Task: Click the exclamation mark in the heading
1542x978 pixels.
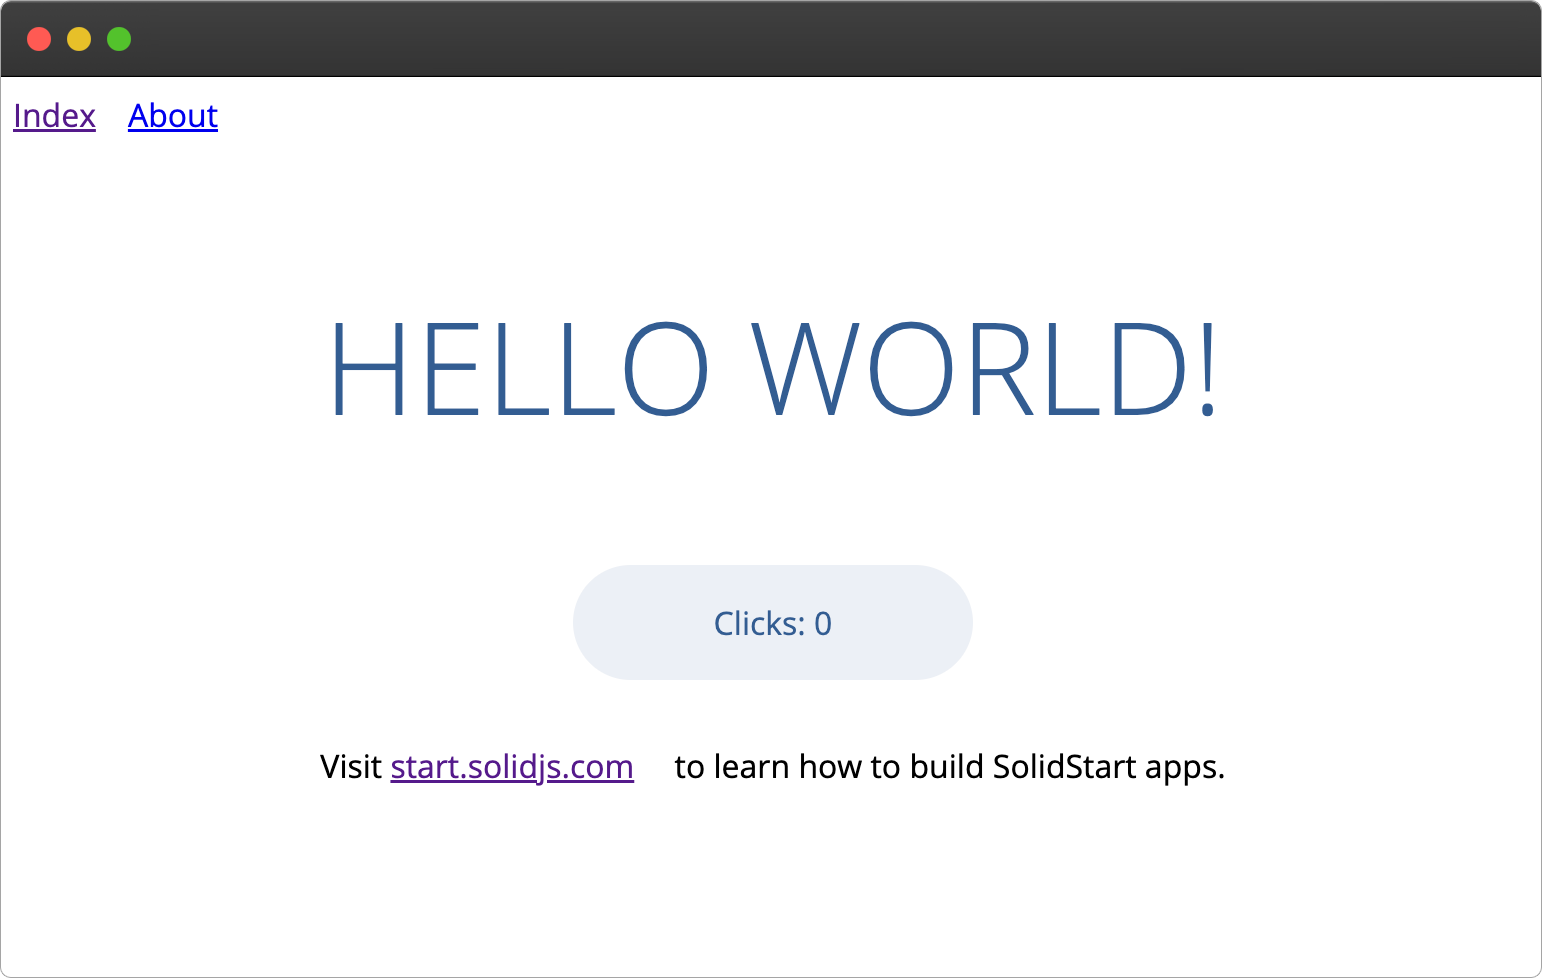Action: coord(1208,369)
